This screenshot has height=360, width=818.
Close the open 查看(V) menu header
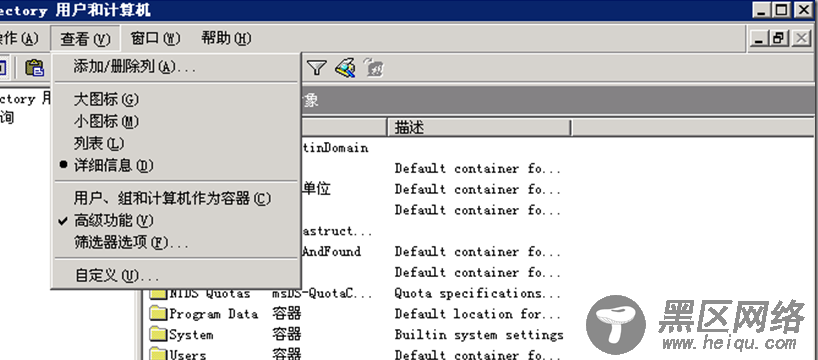86,39
